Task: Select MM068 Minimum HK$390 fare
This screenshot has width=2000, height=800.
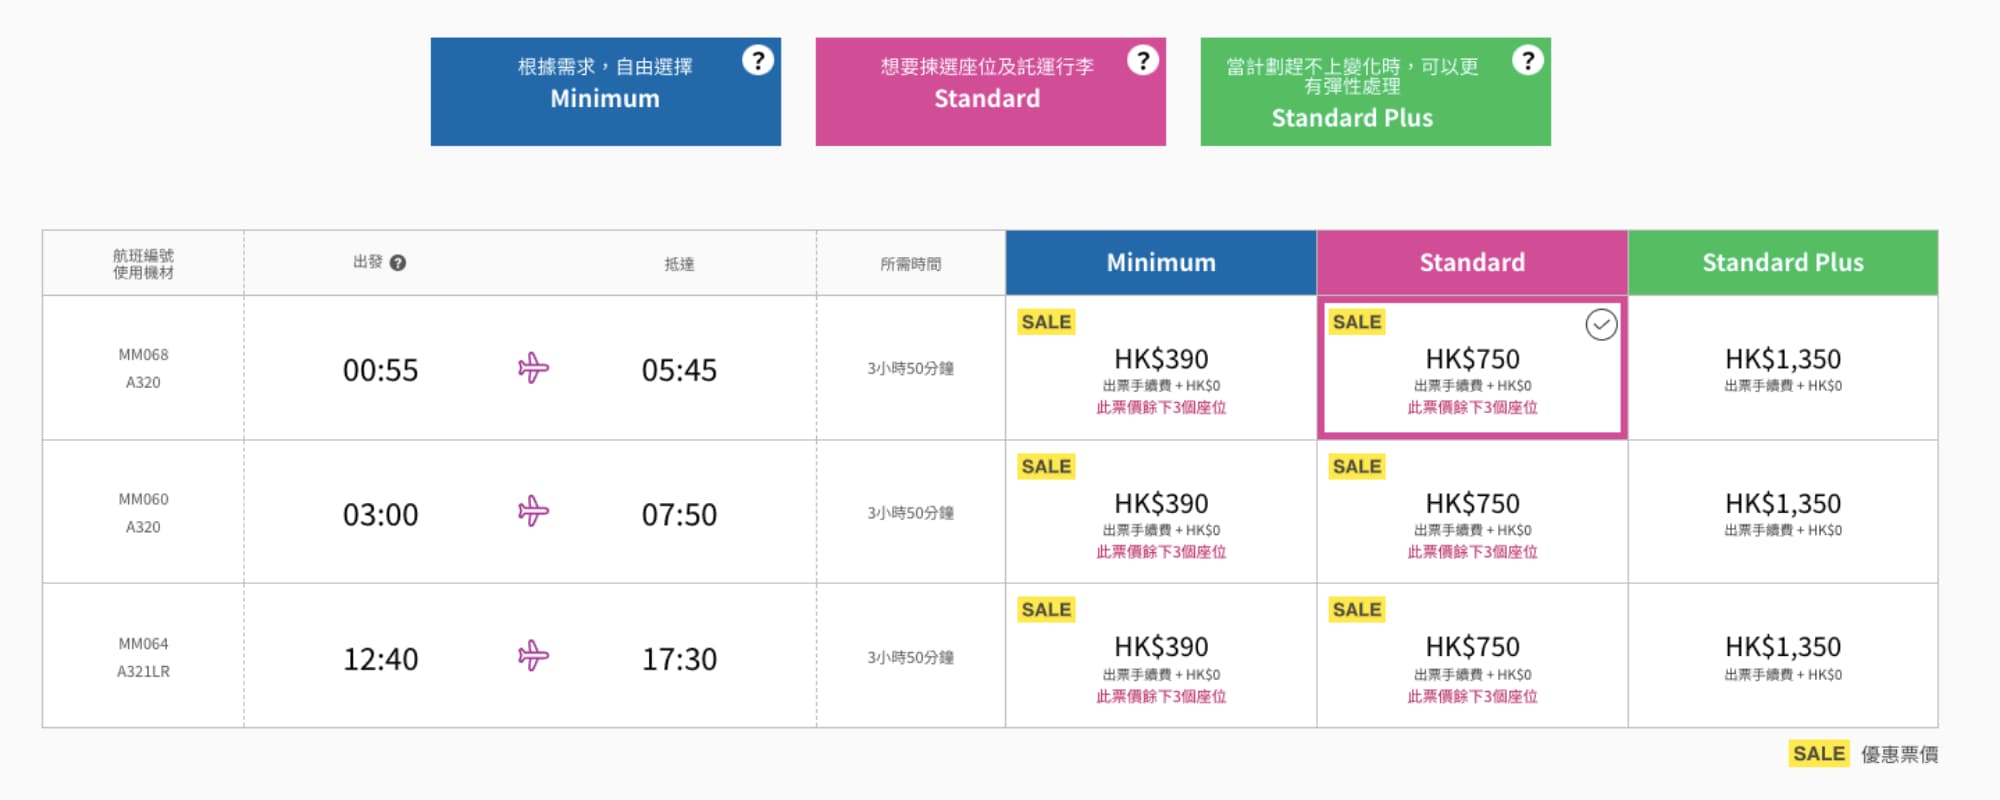Action: coord(1161,368)
